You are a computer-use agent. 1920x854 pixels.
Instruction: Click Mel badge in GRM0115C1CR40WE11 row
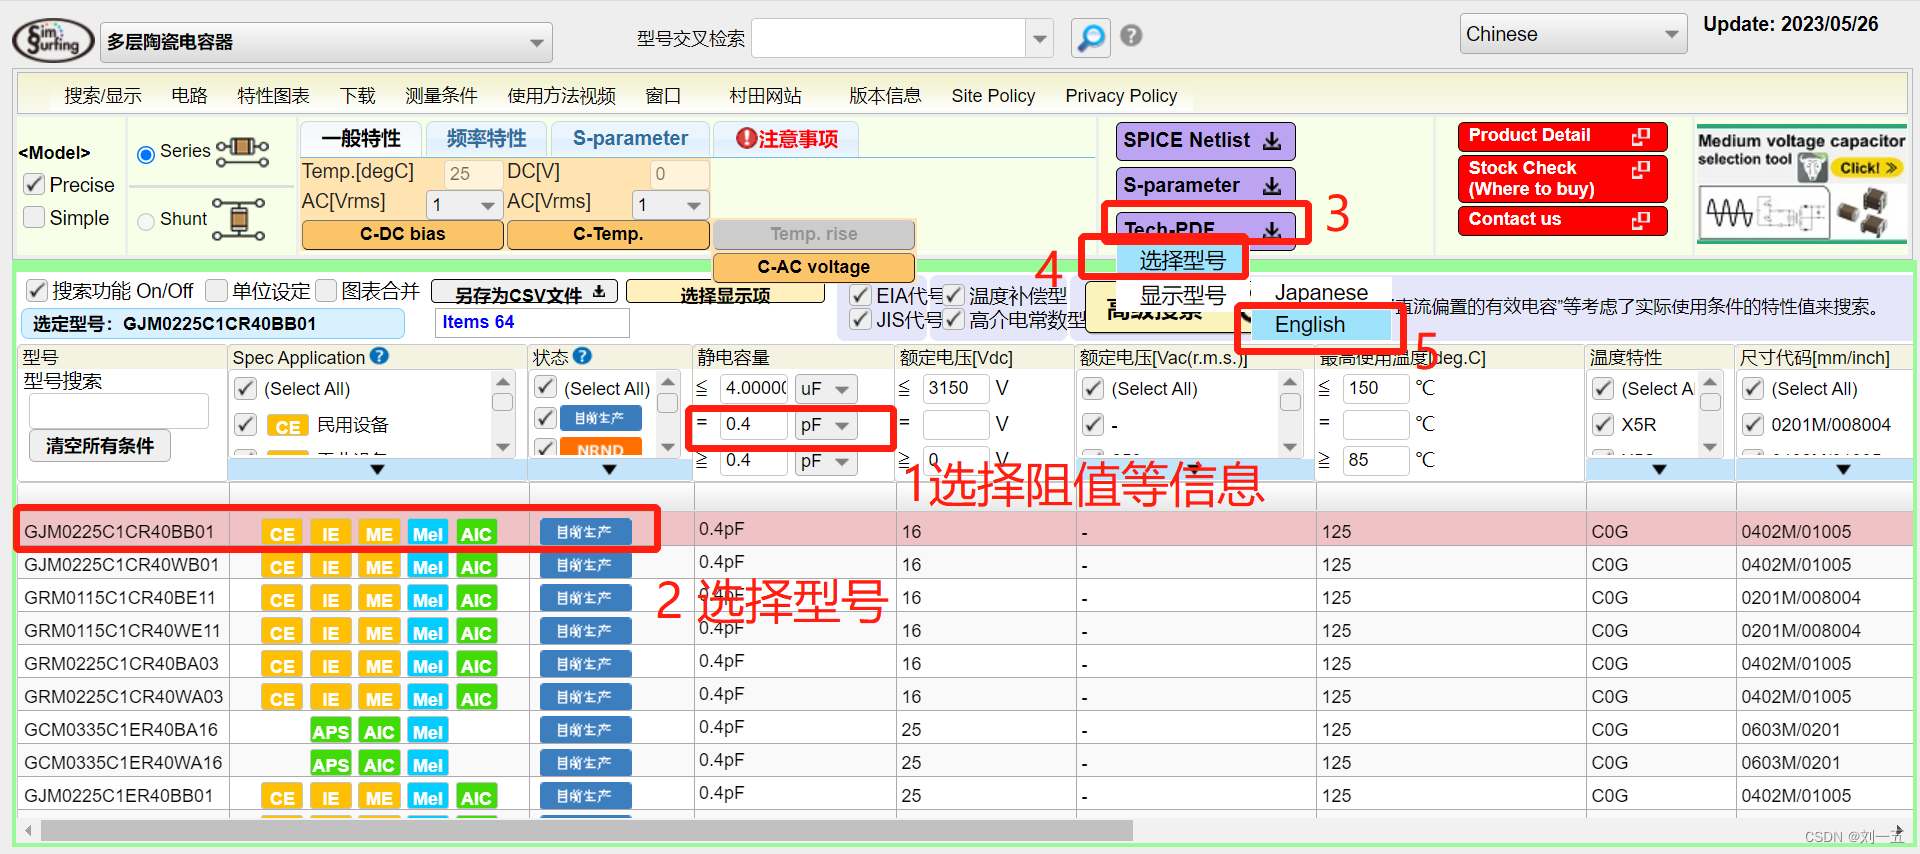(427, 633)
